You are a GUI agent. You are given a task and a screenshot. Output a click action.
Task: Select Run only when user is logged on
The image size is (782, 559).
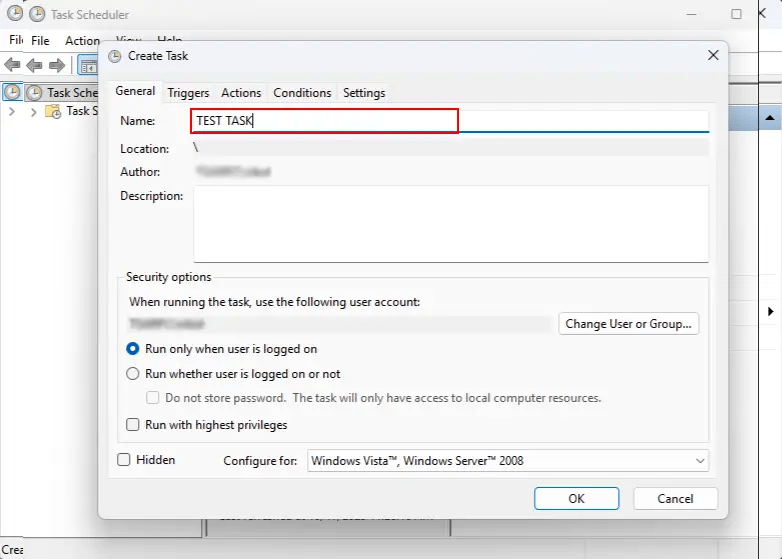point(133,349)
